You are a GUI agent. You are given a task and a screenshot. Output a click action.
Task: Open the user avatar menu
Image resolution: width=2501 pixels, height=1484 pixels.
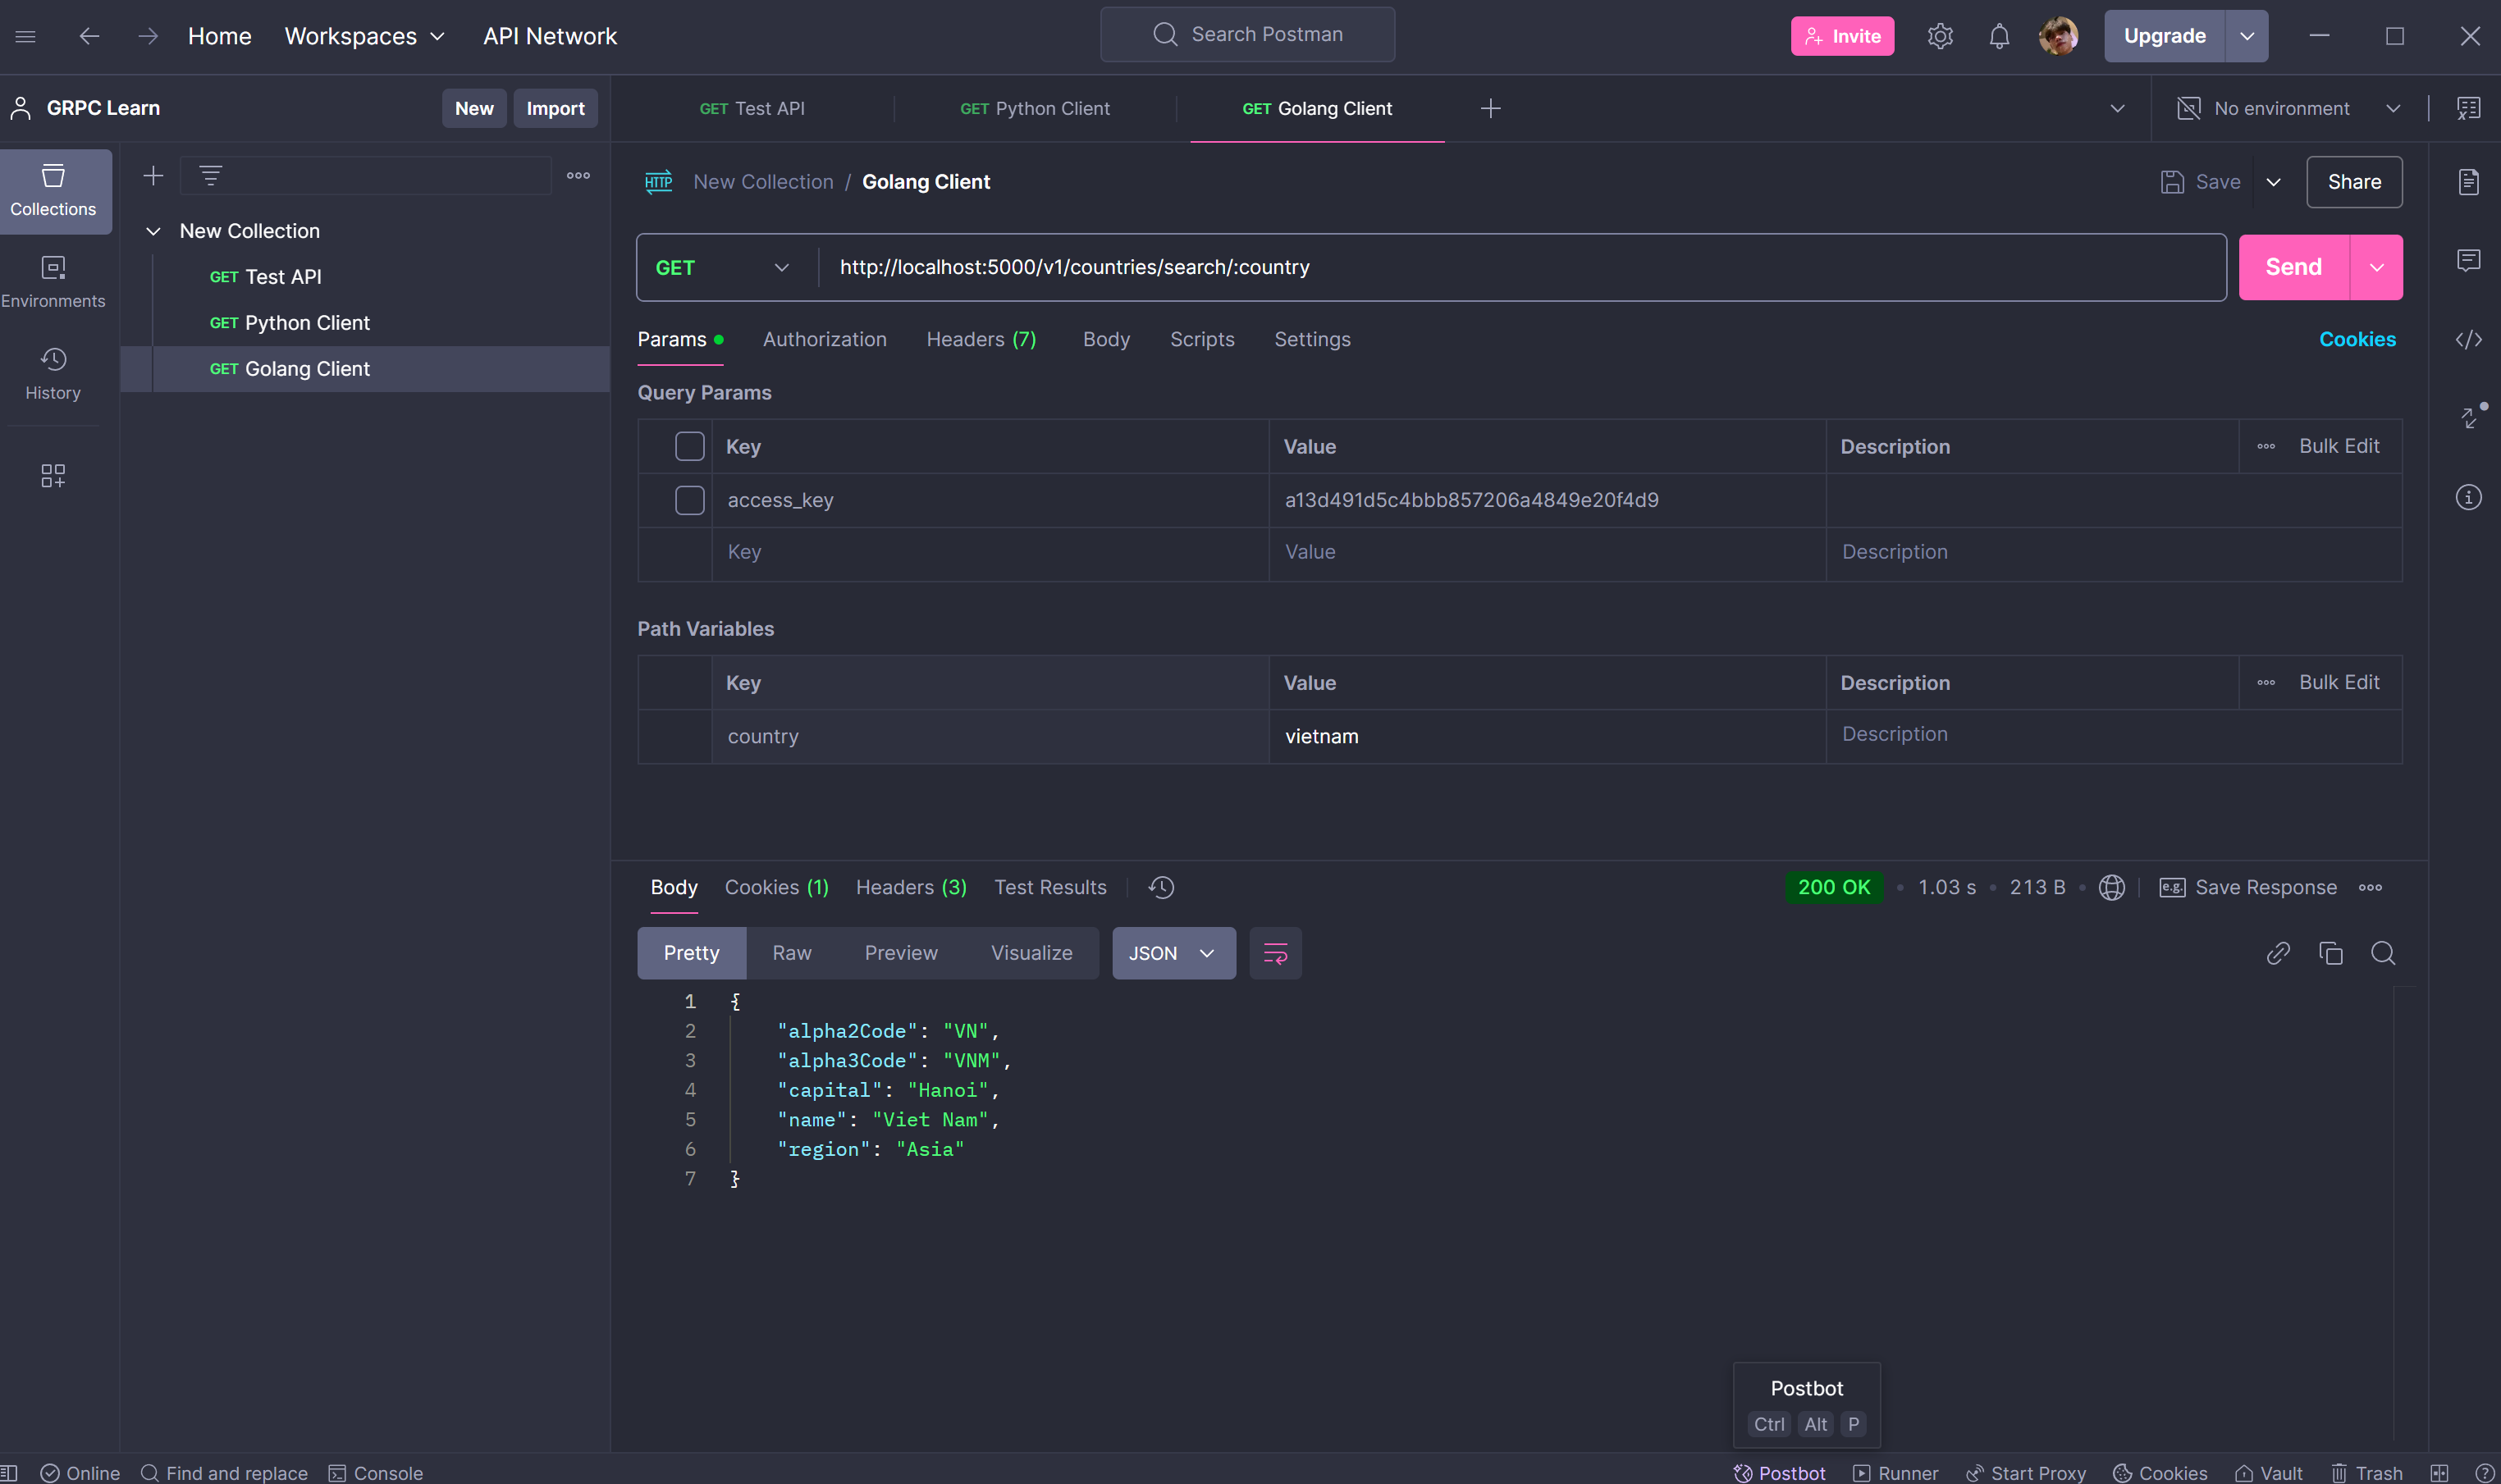2058,36
